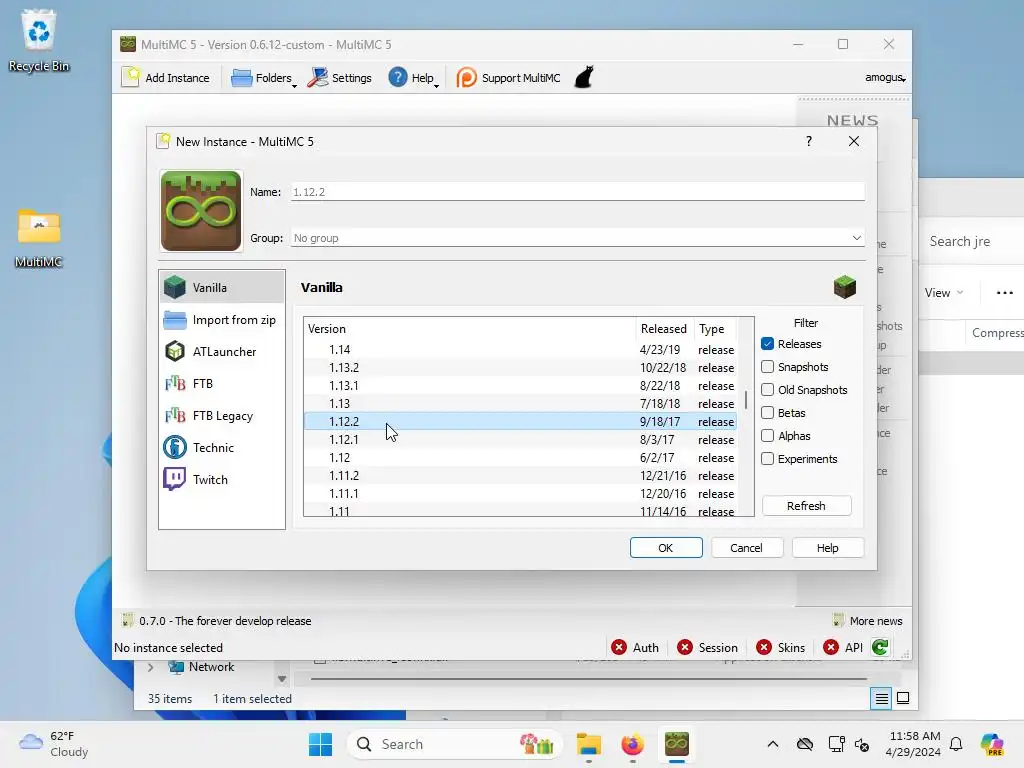Image resolution: width=1024 pixels, height=768 pixels.
Task: Enable the Alphas filter checkbox
Action: (x=767, y=435)
